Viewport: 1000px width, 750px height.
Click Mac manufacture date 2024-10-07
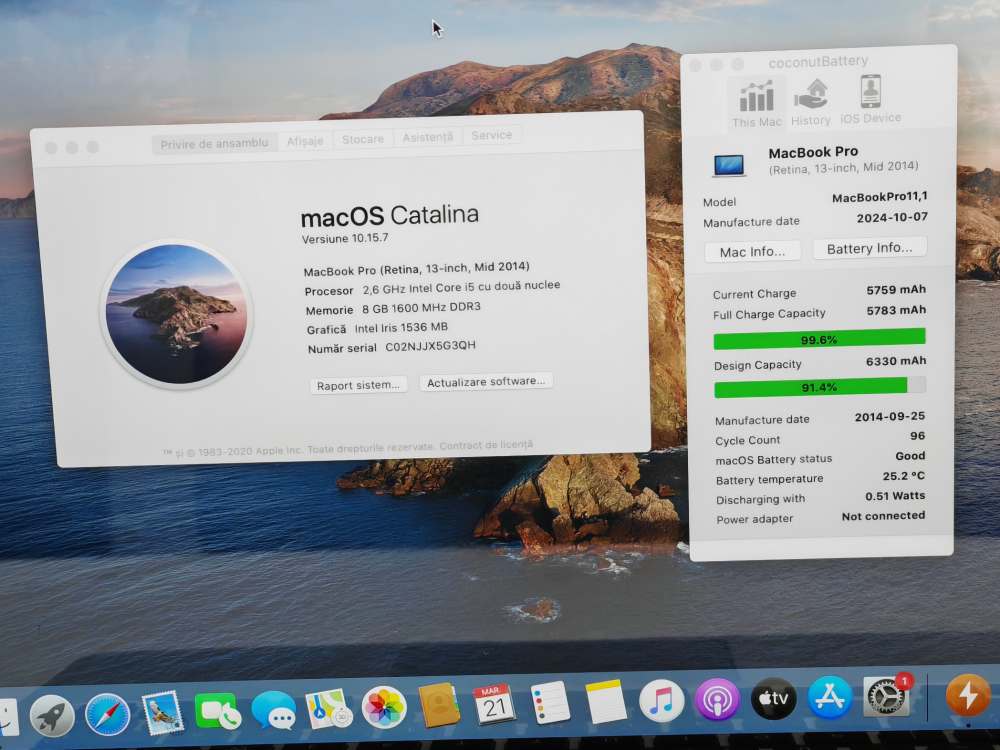click(x=892, y=217)
